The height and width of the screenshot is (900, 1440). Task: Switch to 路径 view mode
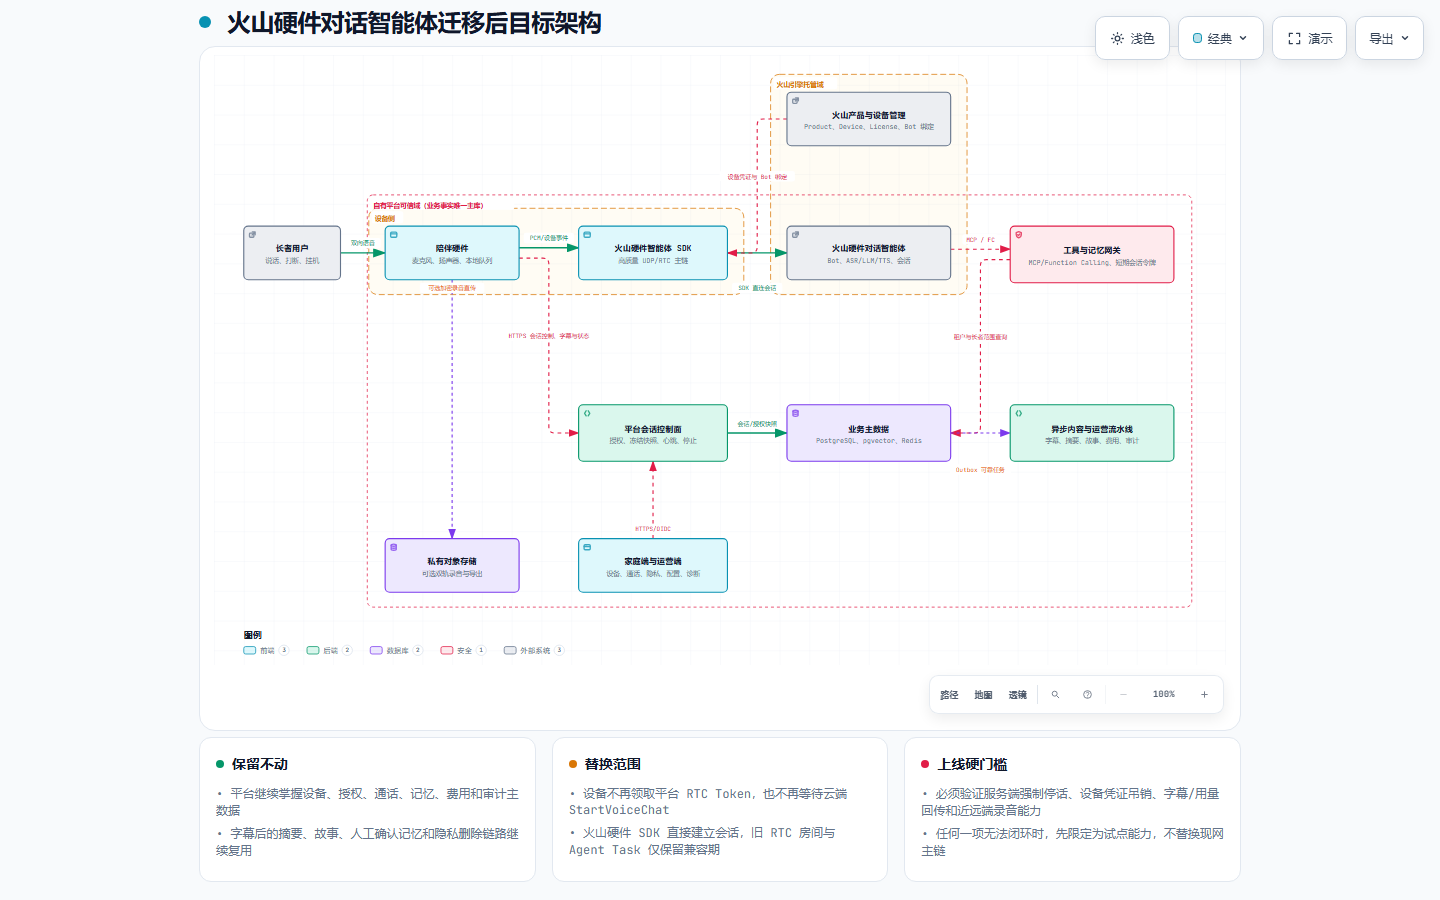pos(949,694)
